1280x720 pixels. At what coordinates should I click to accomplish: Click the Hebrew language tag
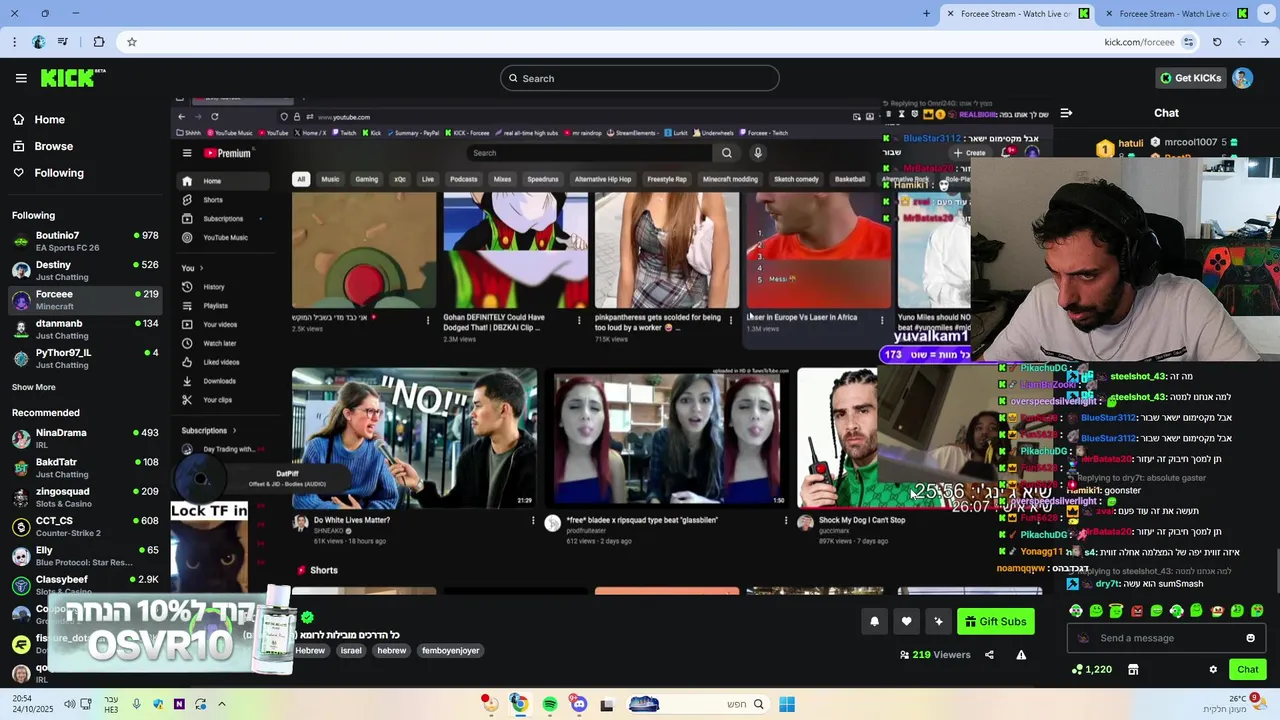310,650
